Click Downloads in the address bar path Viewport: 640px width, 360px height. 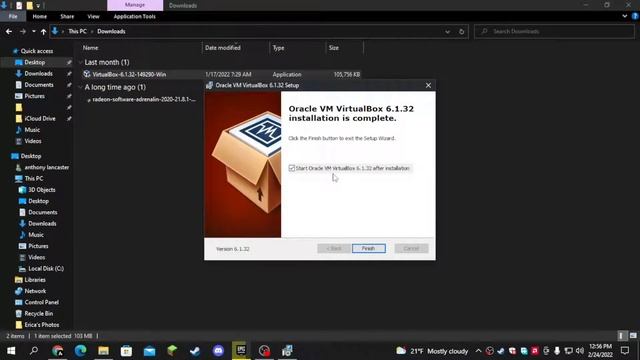click(x=111, y=31)
